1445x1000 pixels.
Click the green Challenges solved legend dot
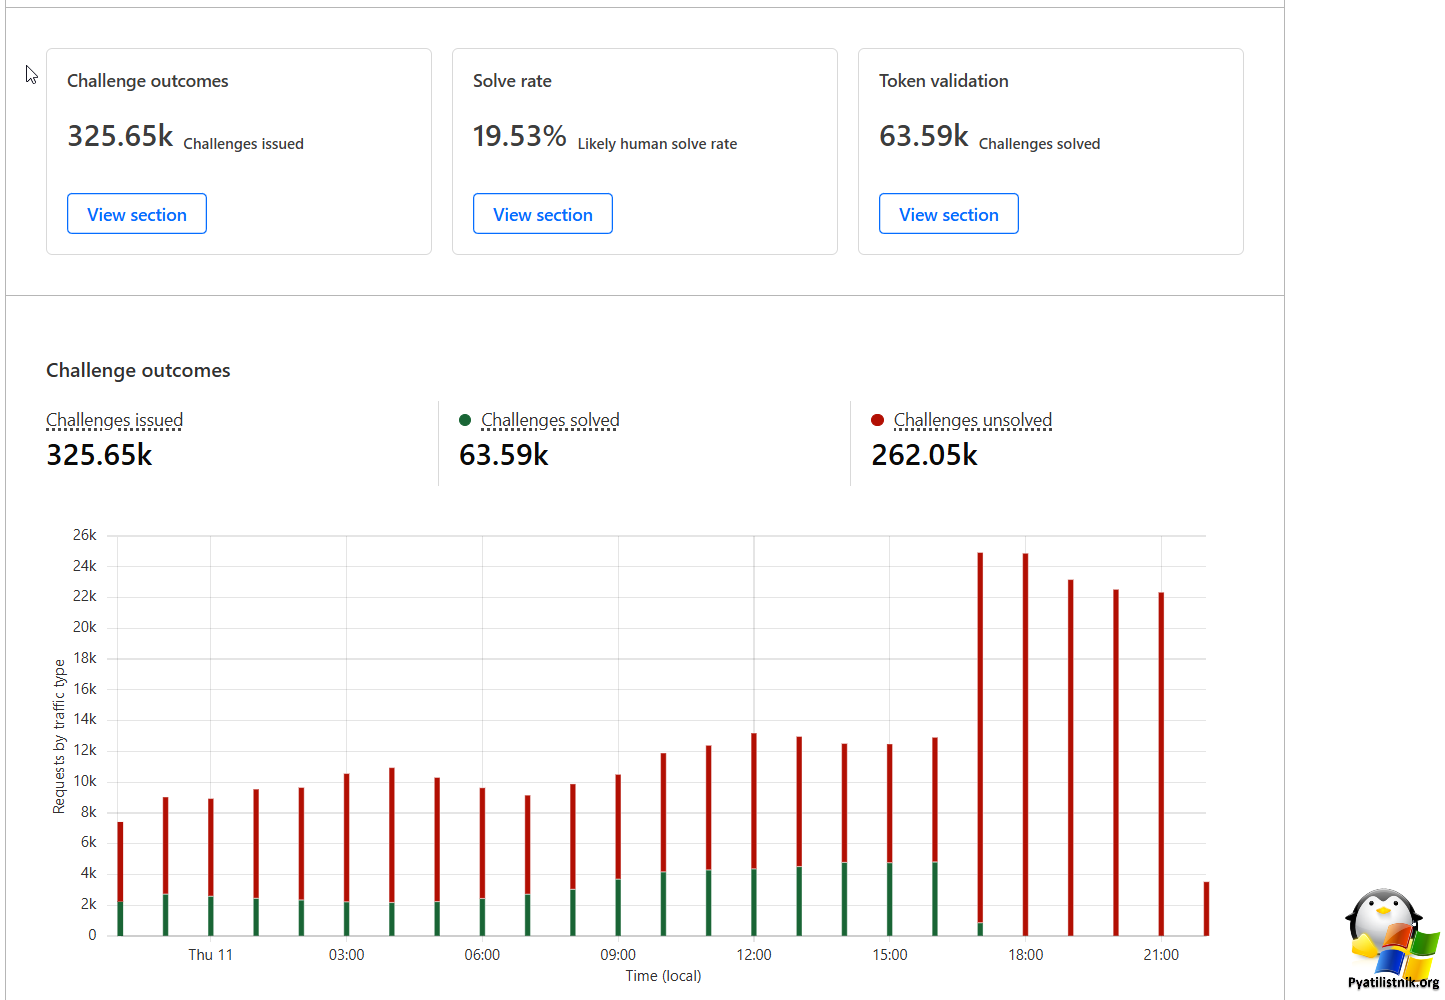(x=465, y=420)
